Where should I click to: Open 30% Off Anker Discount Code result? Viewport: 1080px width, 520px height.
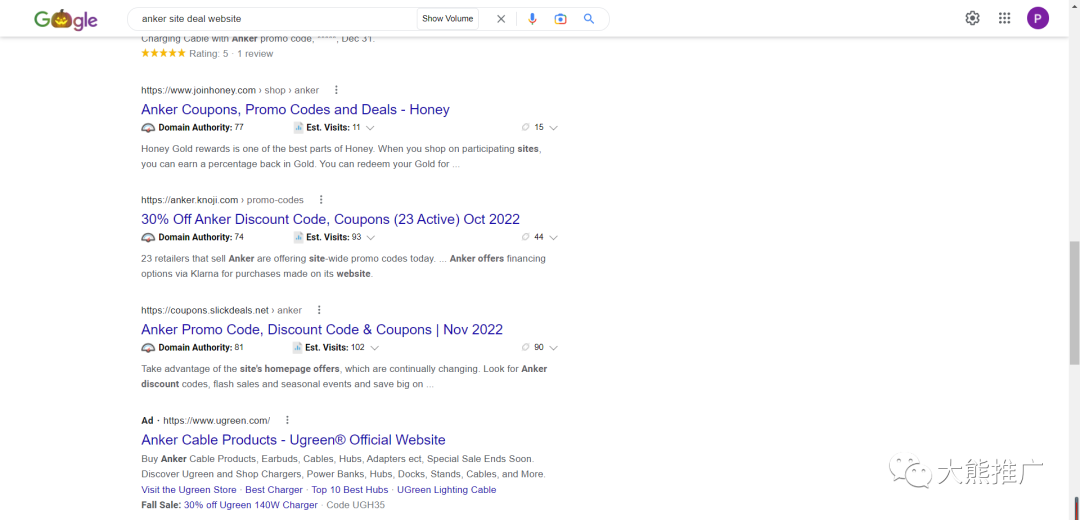(330, 219)
